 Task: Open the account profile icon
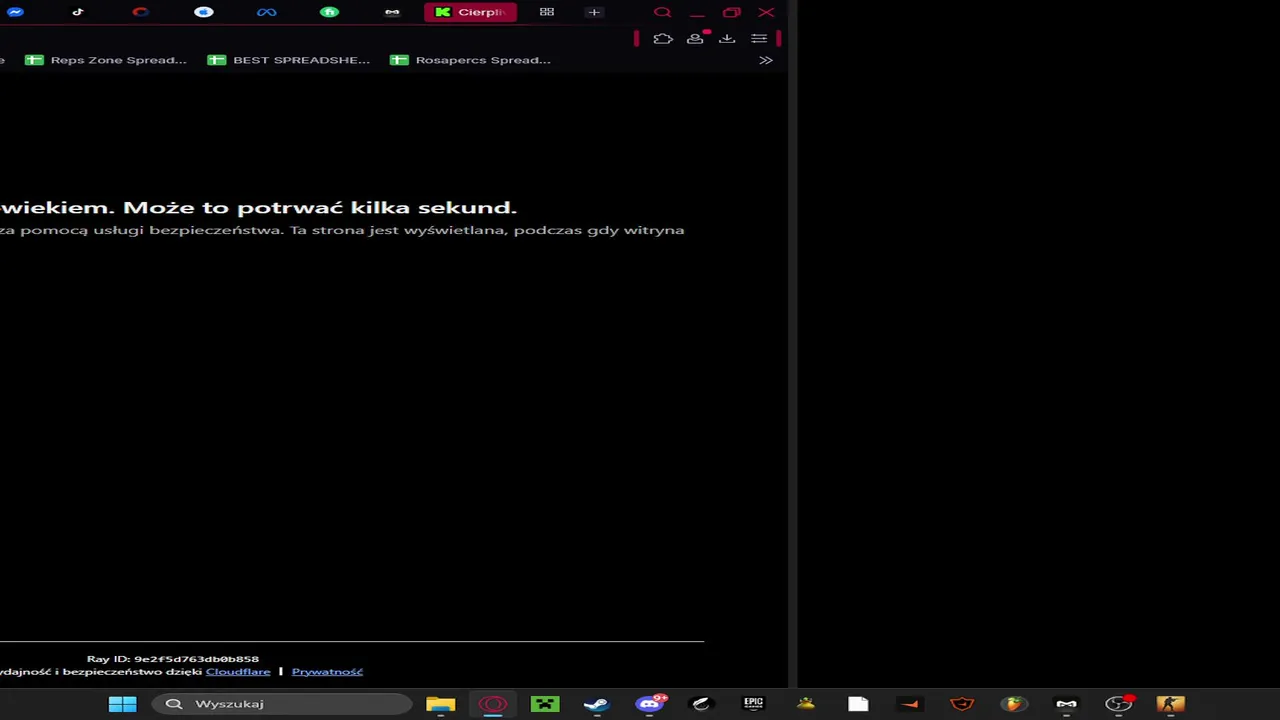(x=695, y=39)
